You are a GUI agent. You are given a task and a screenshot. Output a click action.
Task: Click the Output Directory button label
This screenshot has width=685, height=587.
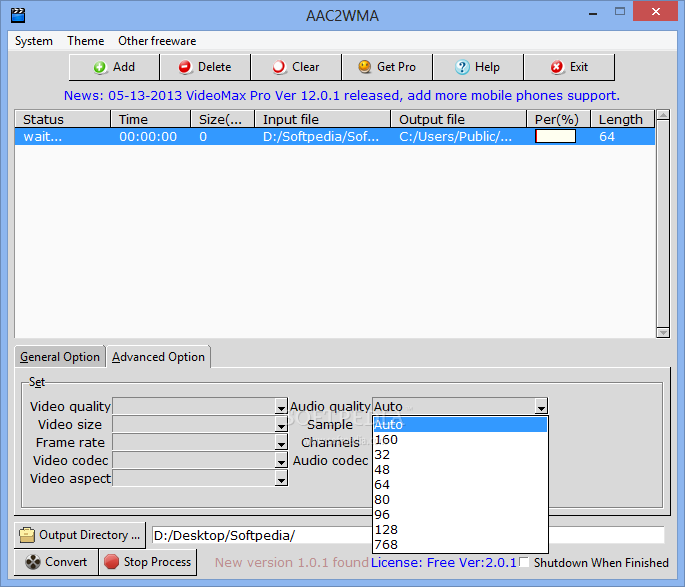click(x=90, y=535)
